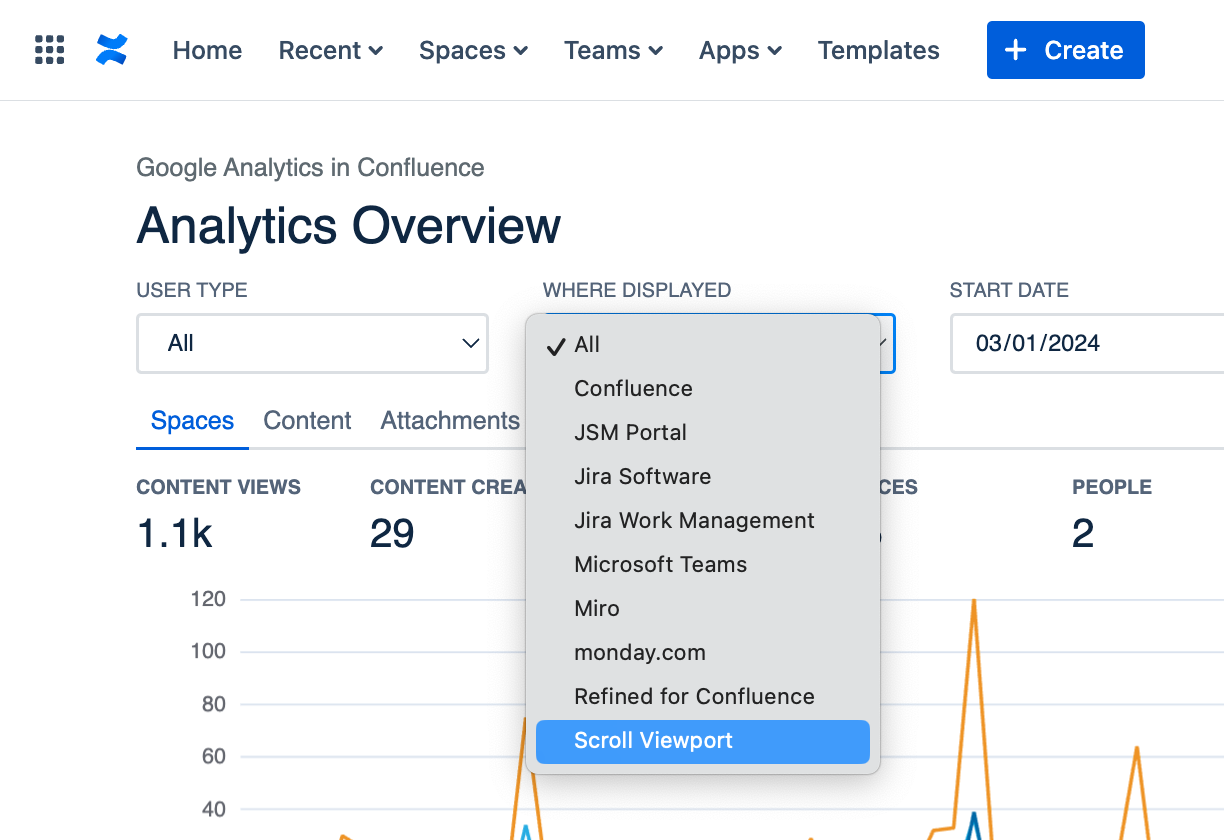The image size is (1224, 840).
Task: Switch to the Attachments tab
Action: click(x=450, y=421)
